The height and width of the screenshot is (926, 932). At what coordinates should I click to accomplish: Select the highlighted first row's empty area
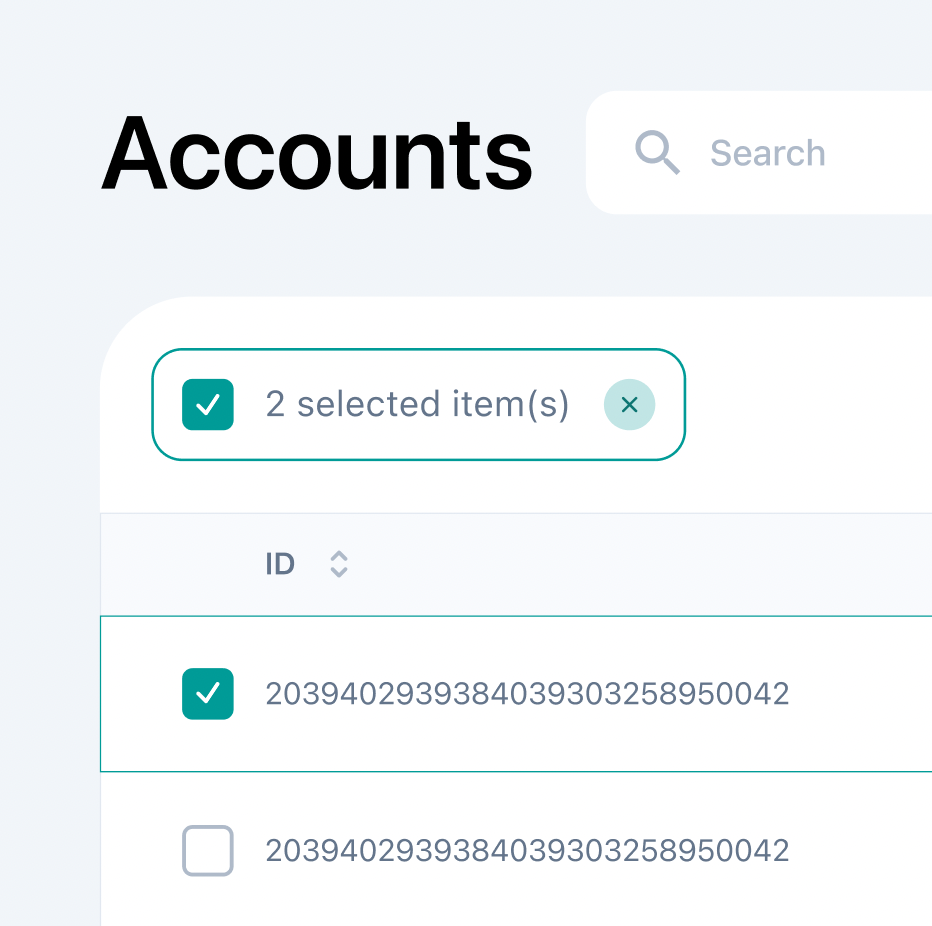(862, 694)
